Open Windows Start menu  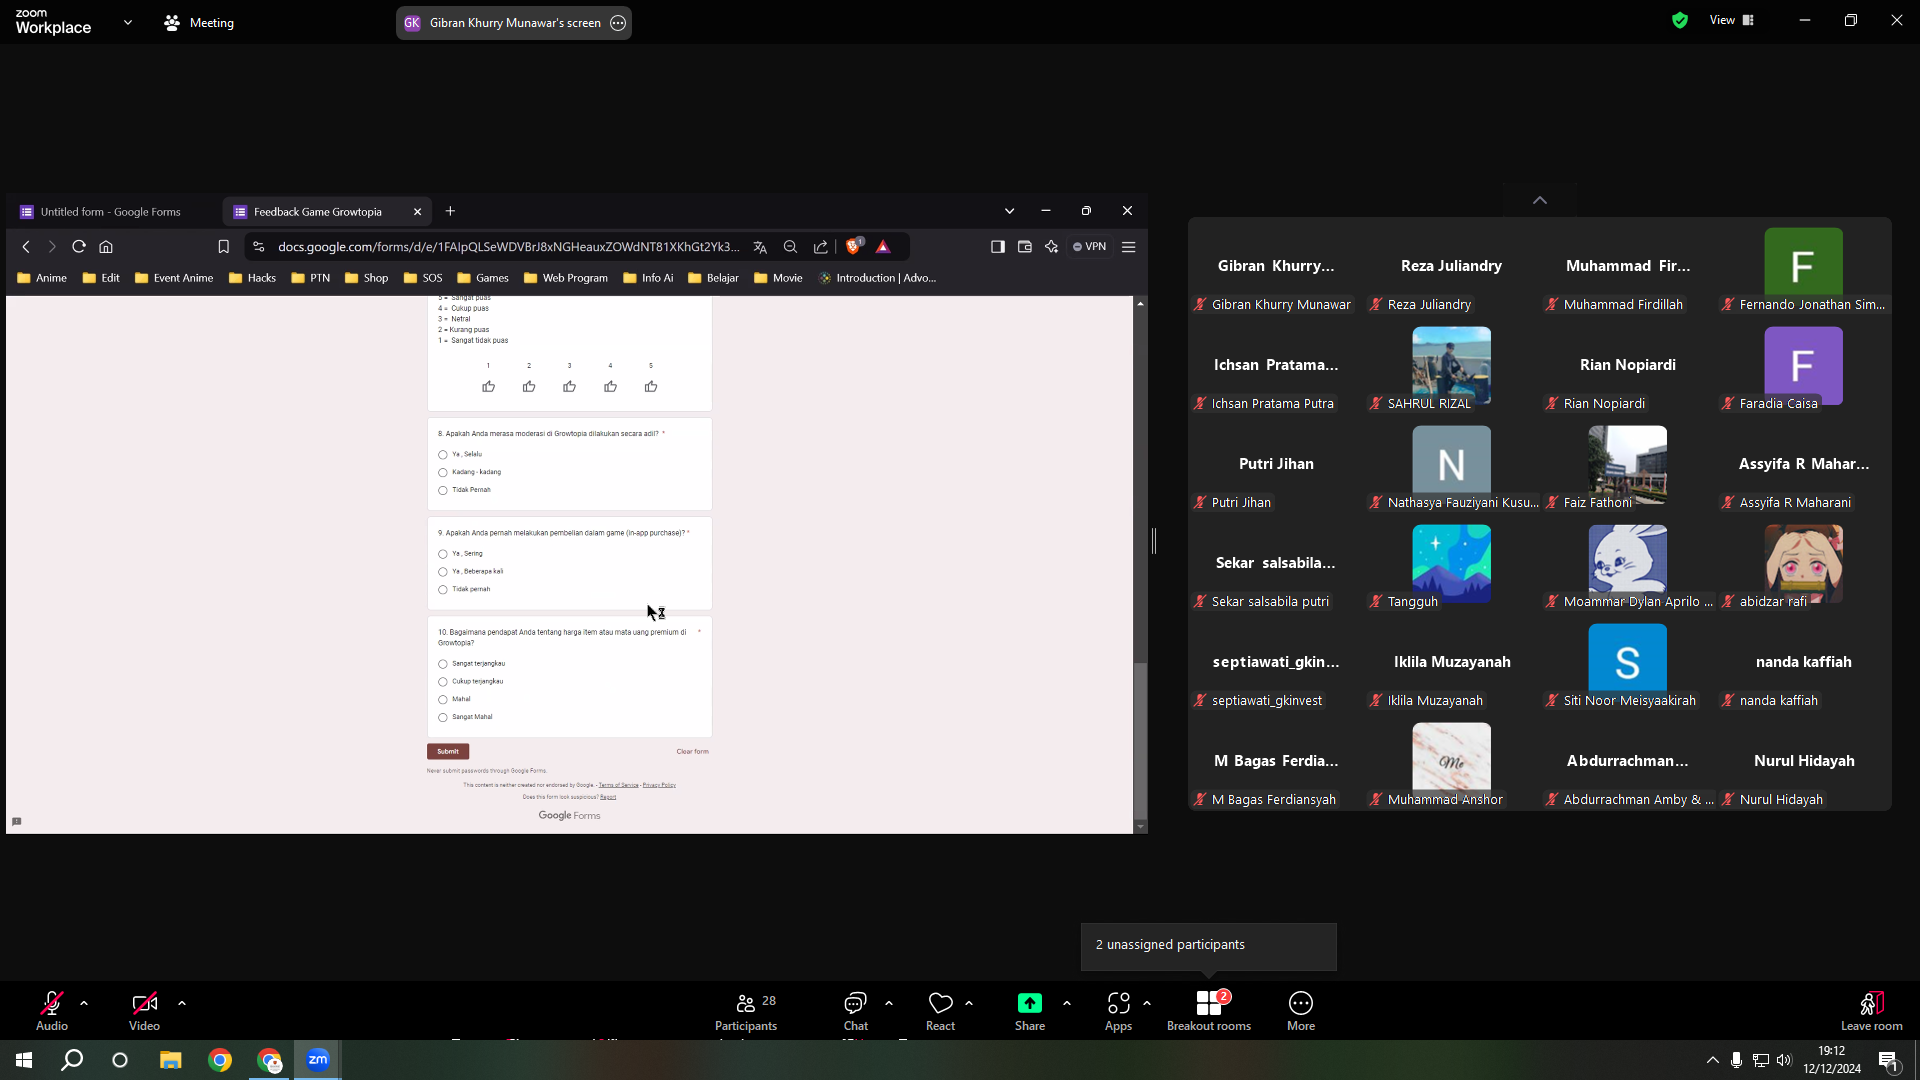tap(24, 1060)
